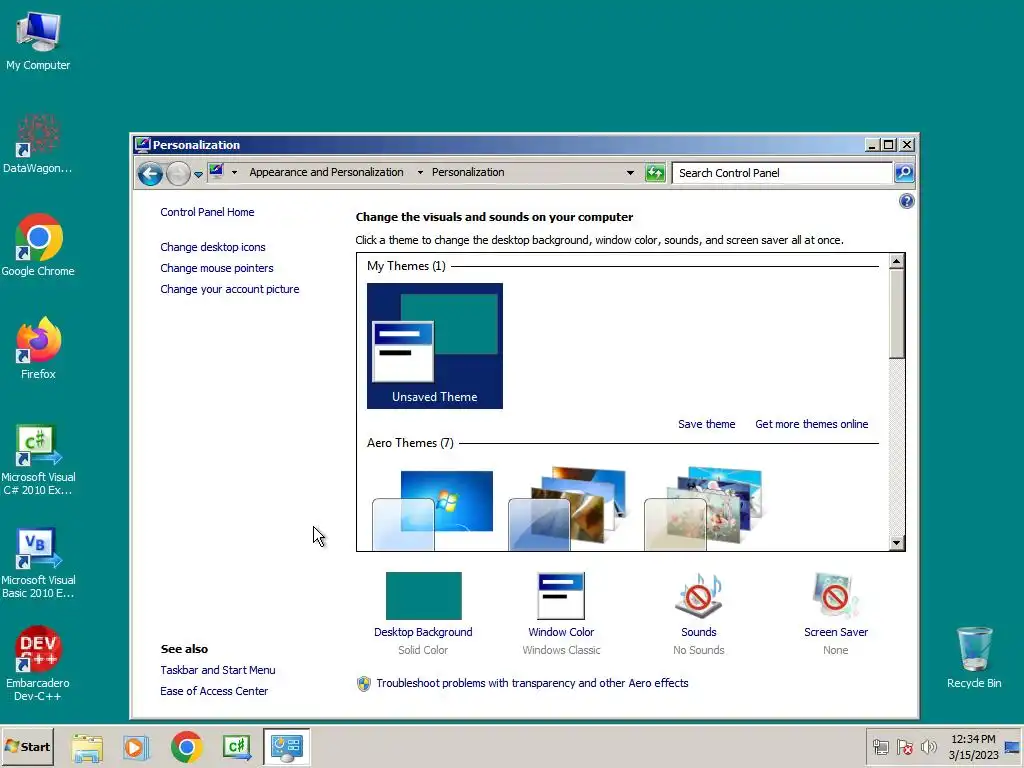Screen dimensions: 1024x768
Task: Open Troubleshoot problems with transparency link
Action: coord(532,683)
